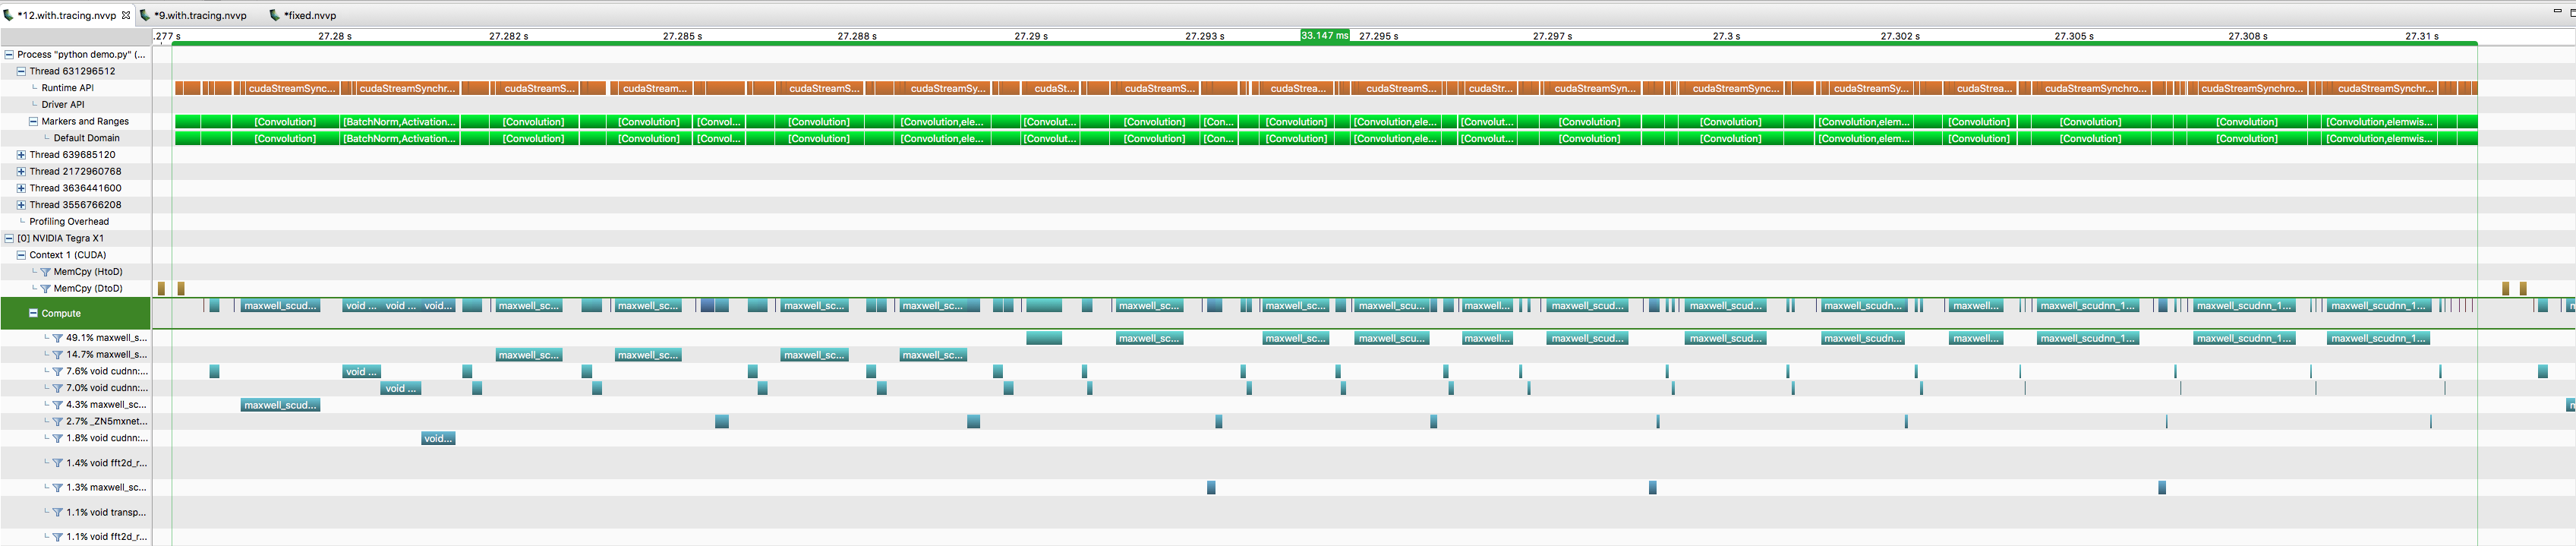Collapse Thread 631296512
Screen dimensions: 2576x546
tap(21, 72)
